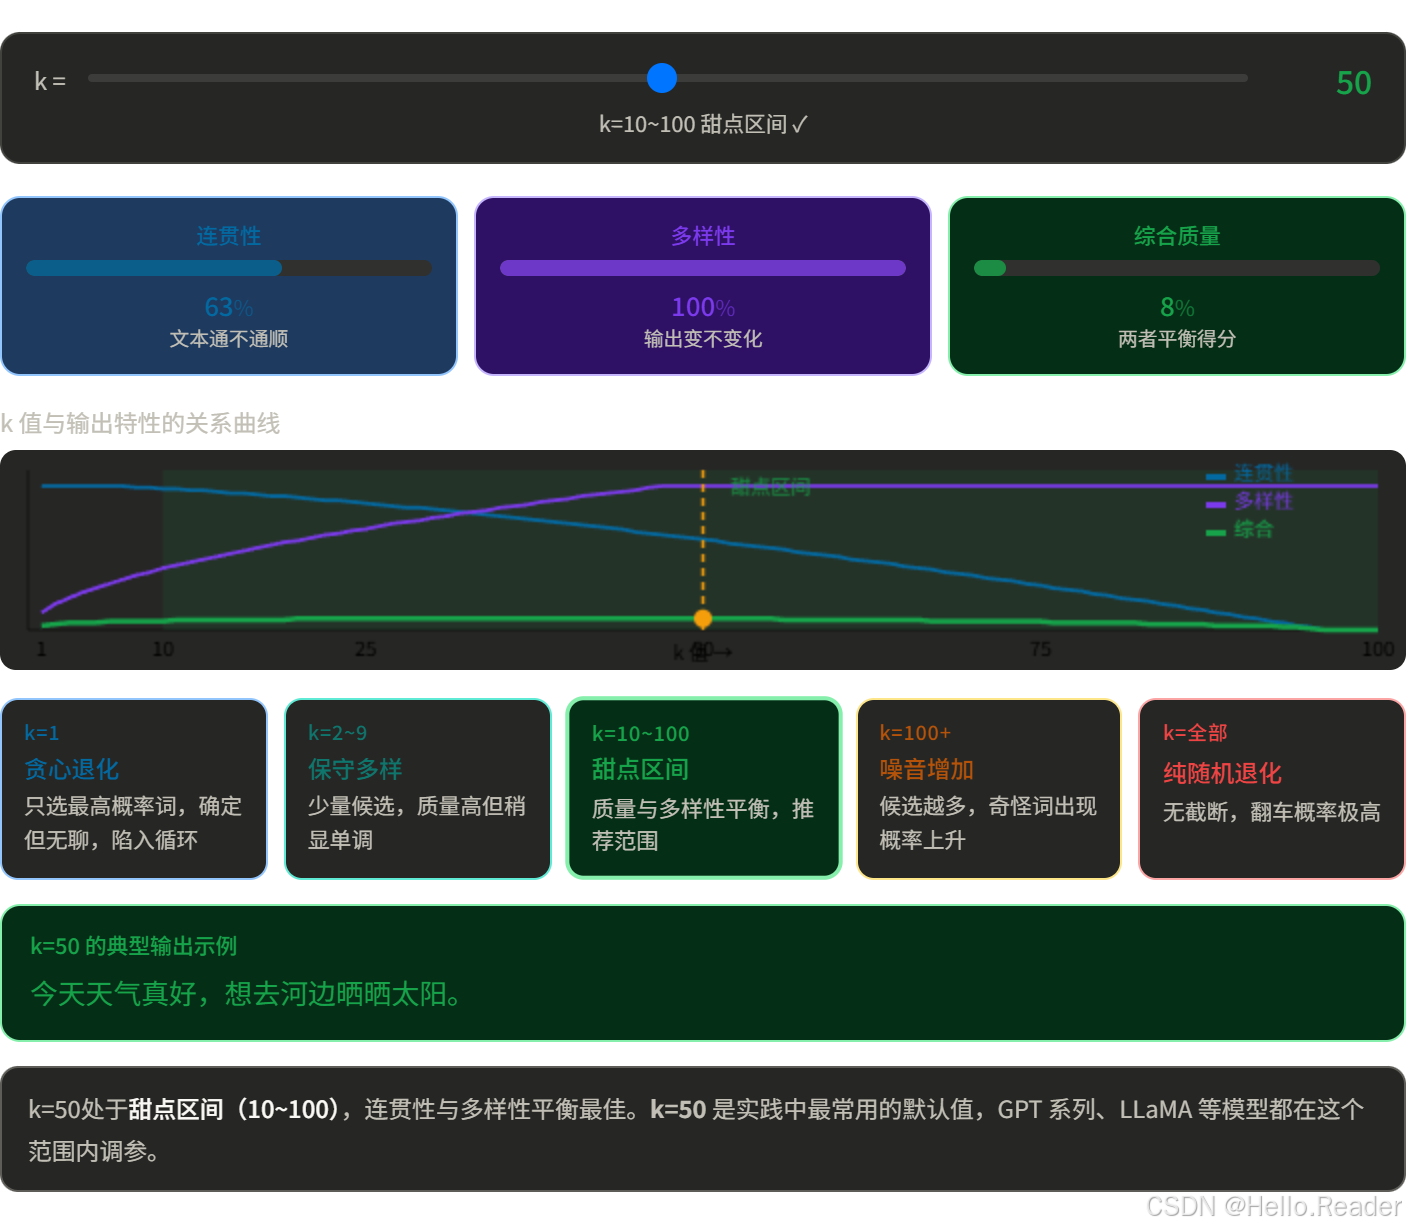The image size is (1406, 1232).
Task: Click the 100% diversity value
Action: pos(703,307)
